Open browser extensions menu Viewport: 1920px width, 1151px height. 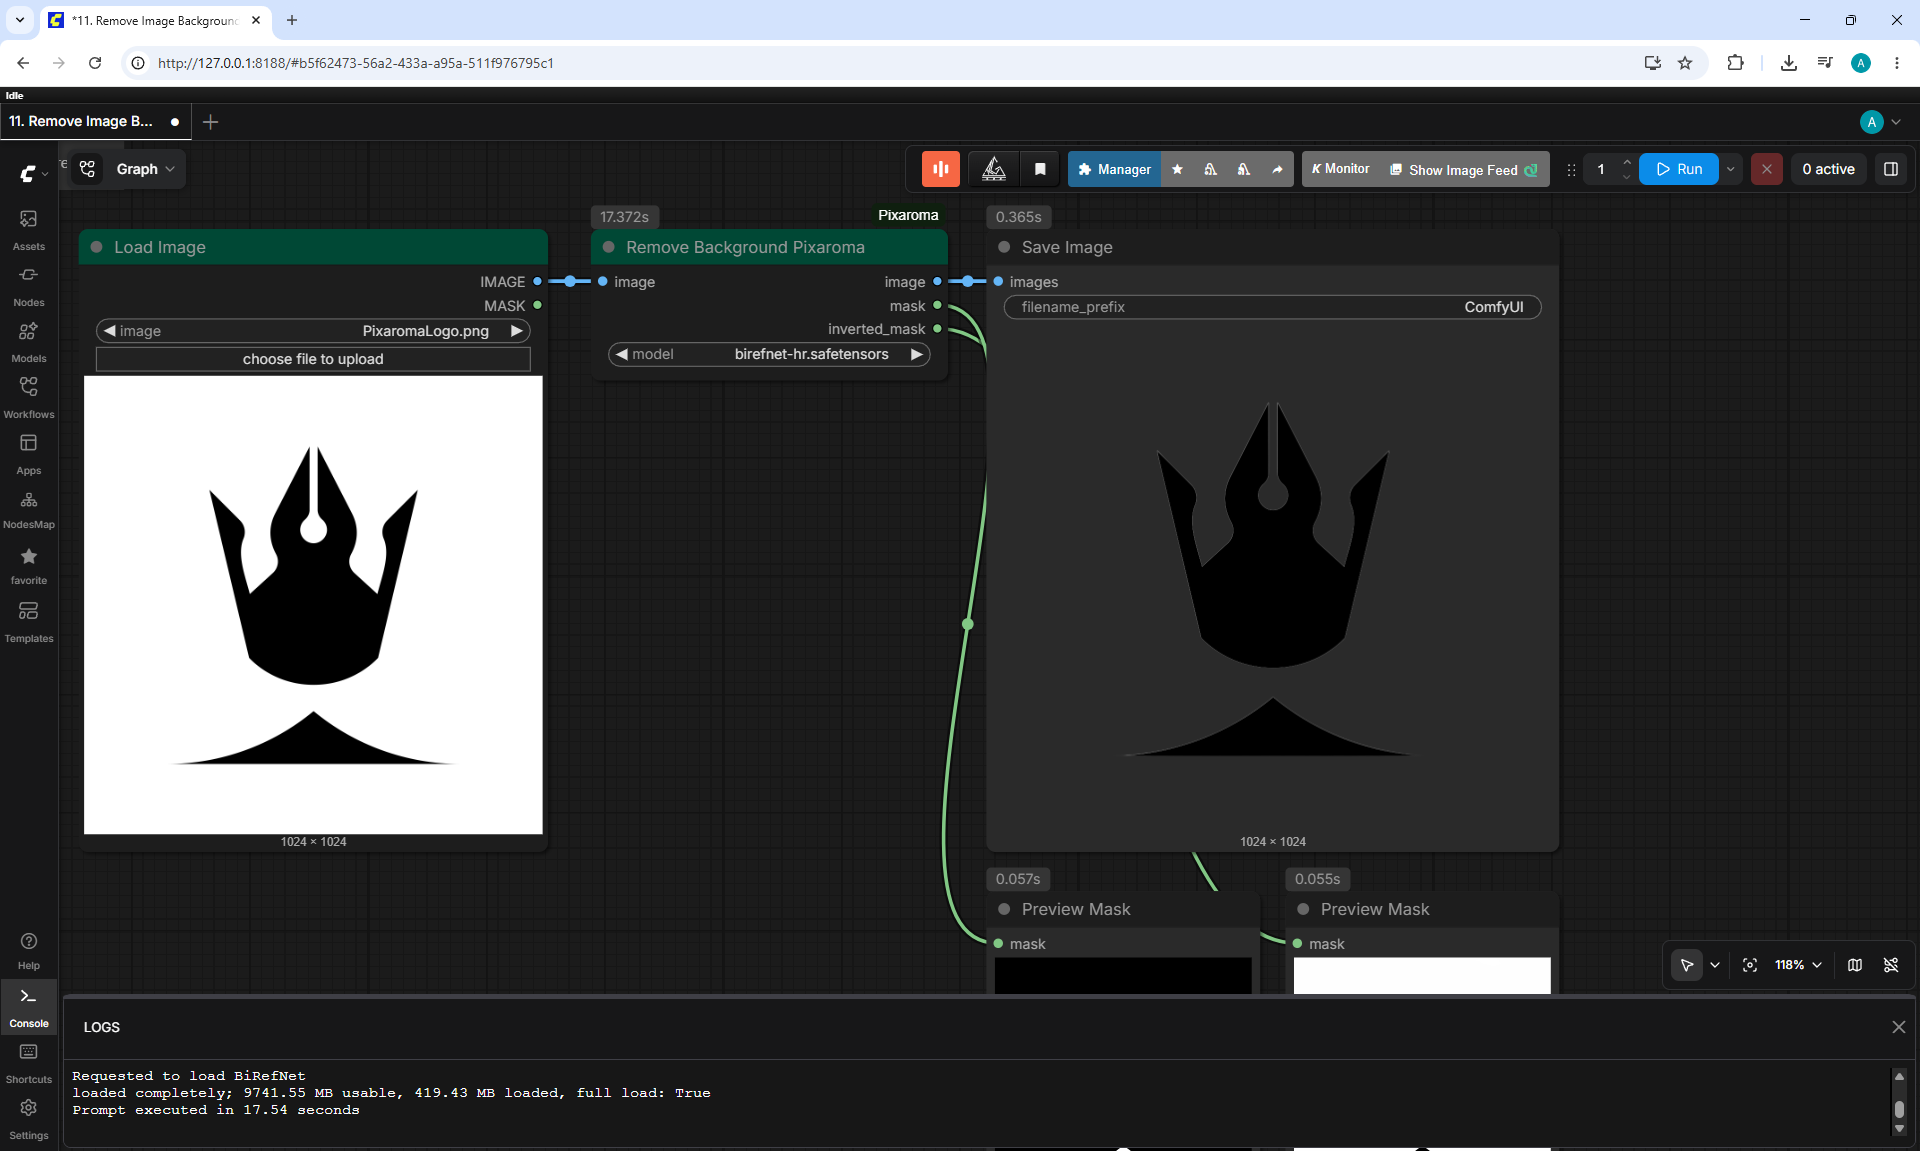pyautogui.click(x=1735, y=63)
